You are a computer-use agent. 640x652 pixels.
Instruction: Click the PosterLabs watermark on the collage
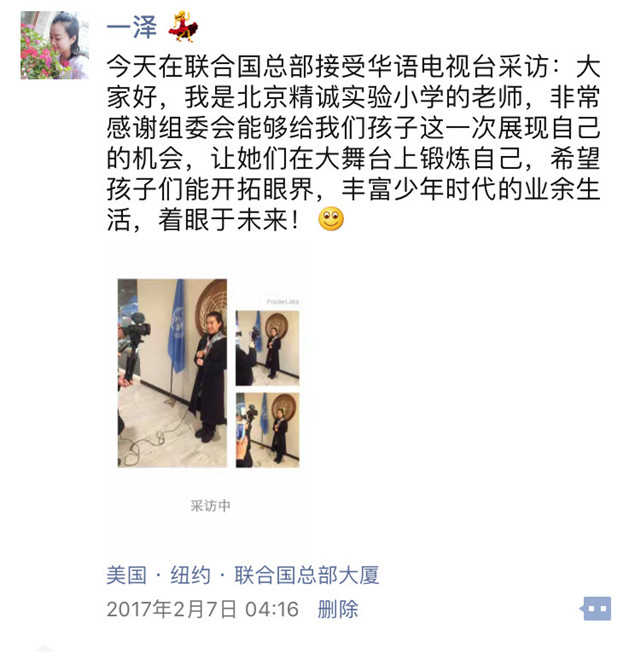point(282,301)
